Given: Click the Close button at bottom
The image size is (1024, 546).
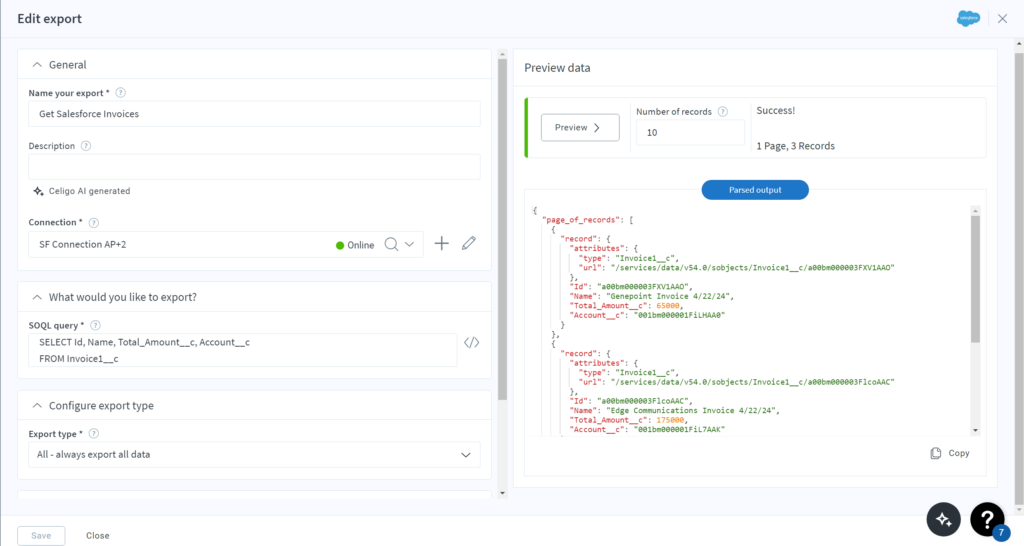Looking at the screenshot, I should click(97, 536).
